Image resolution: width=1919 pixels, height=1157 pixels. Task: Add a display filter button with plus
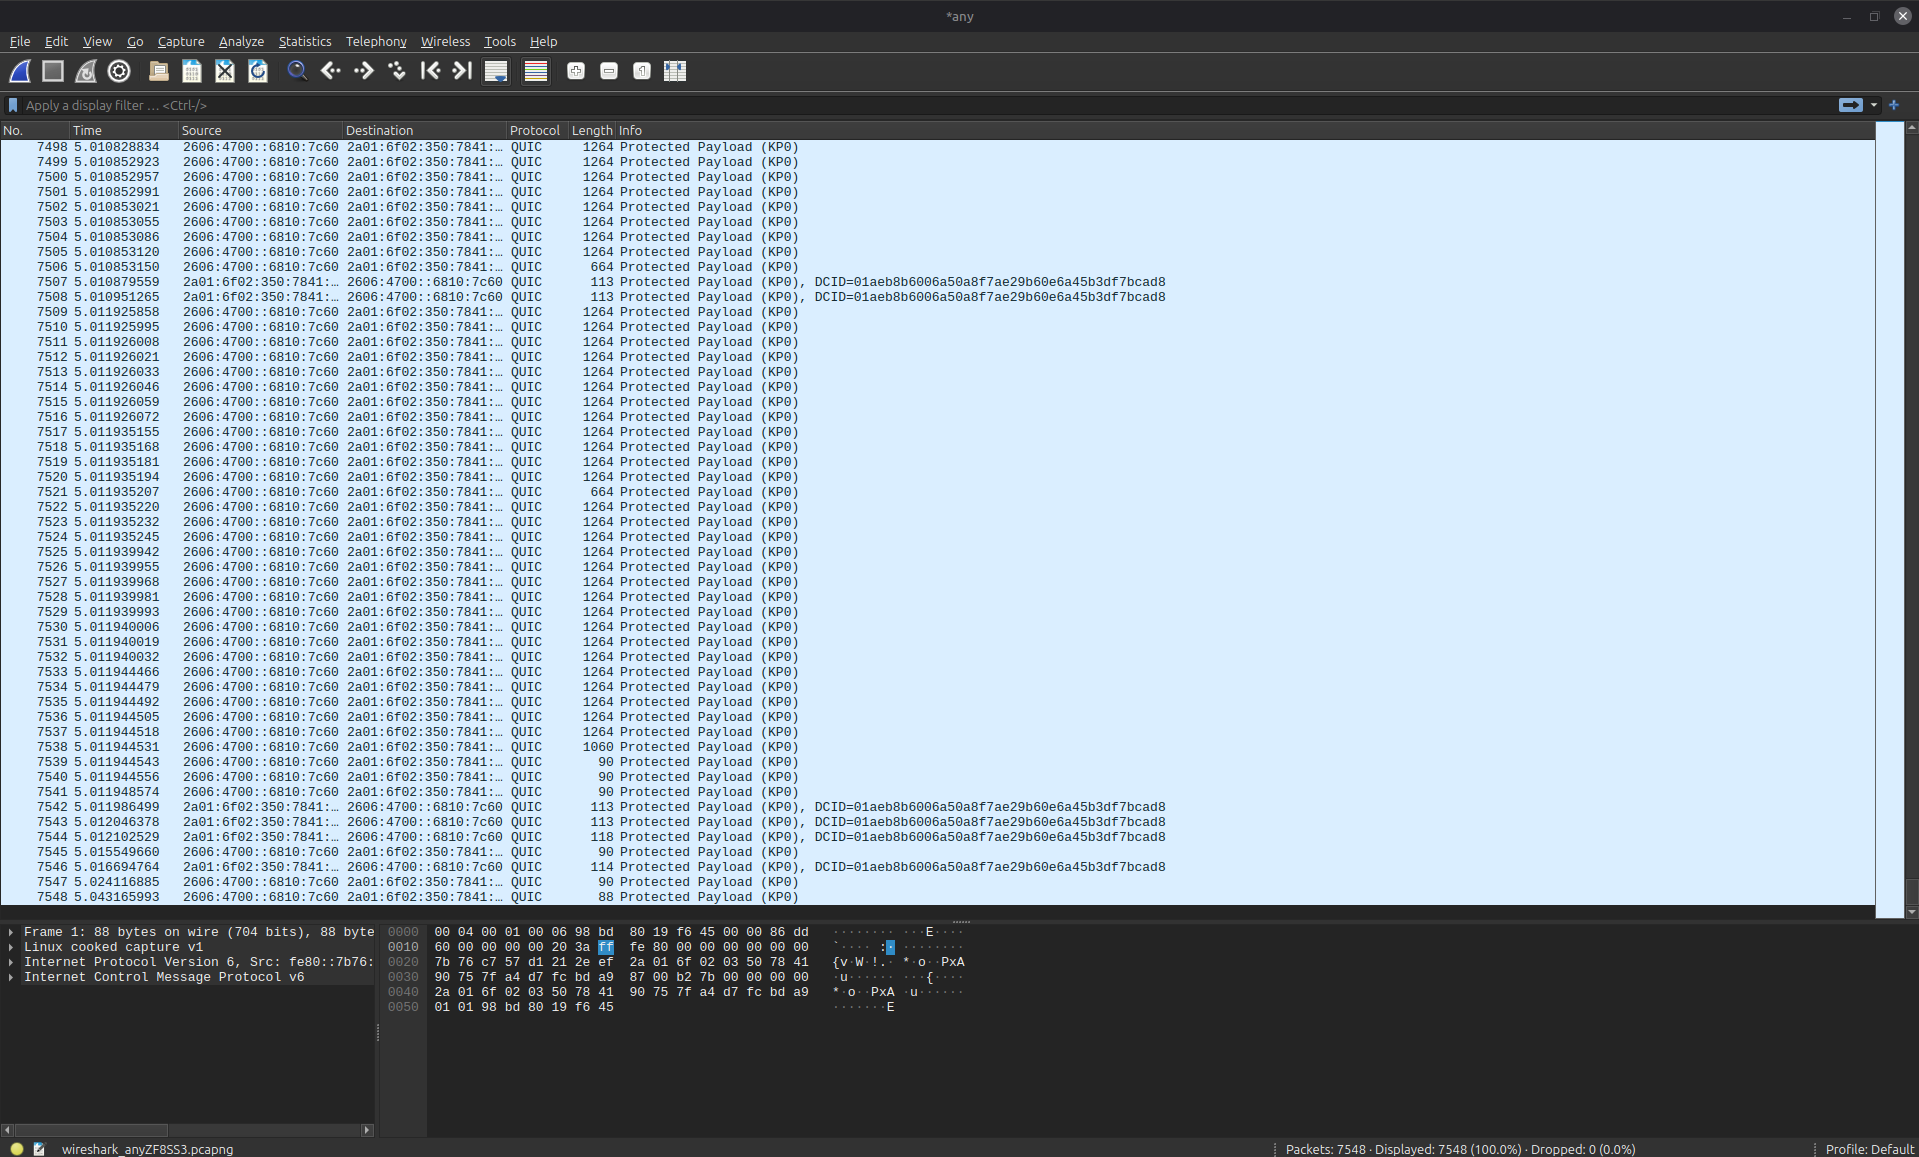coord(1894,105)
